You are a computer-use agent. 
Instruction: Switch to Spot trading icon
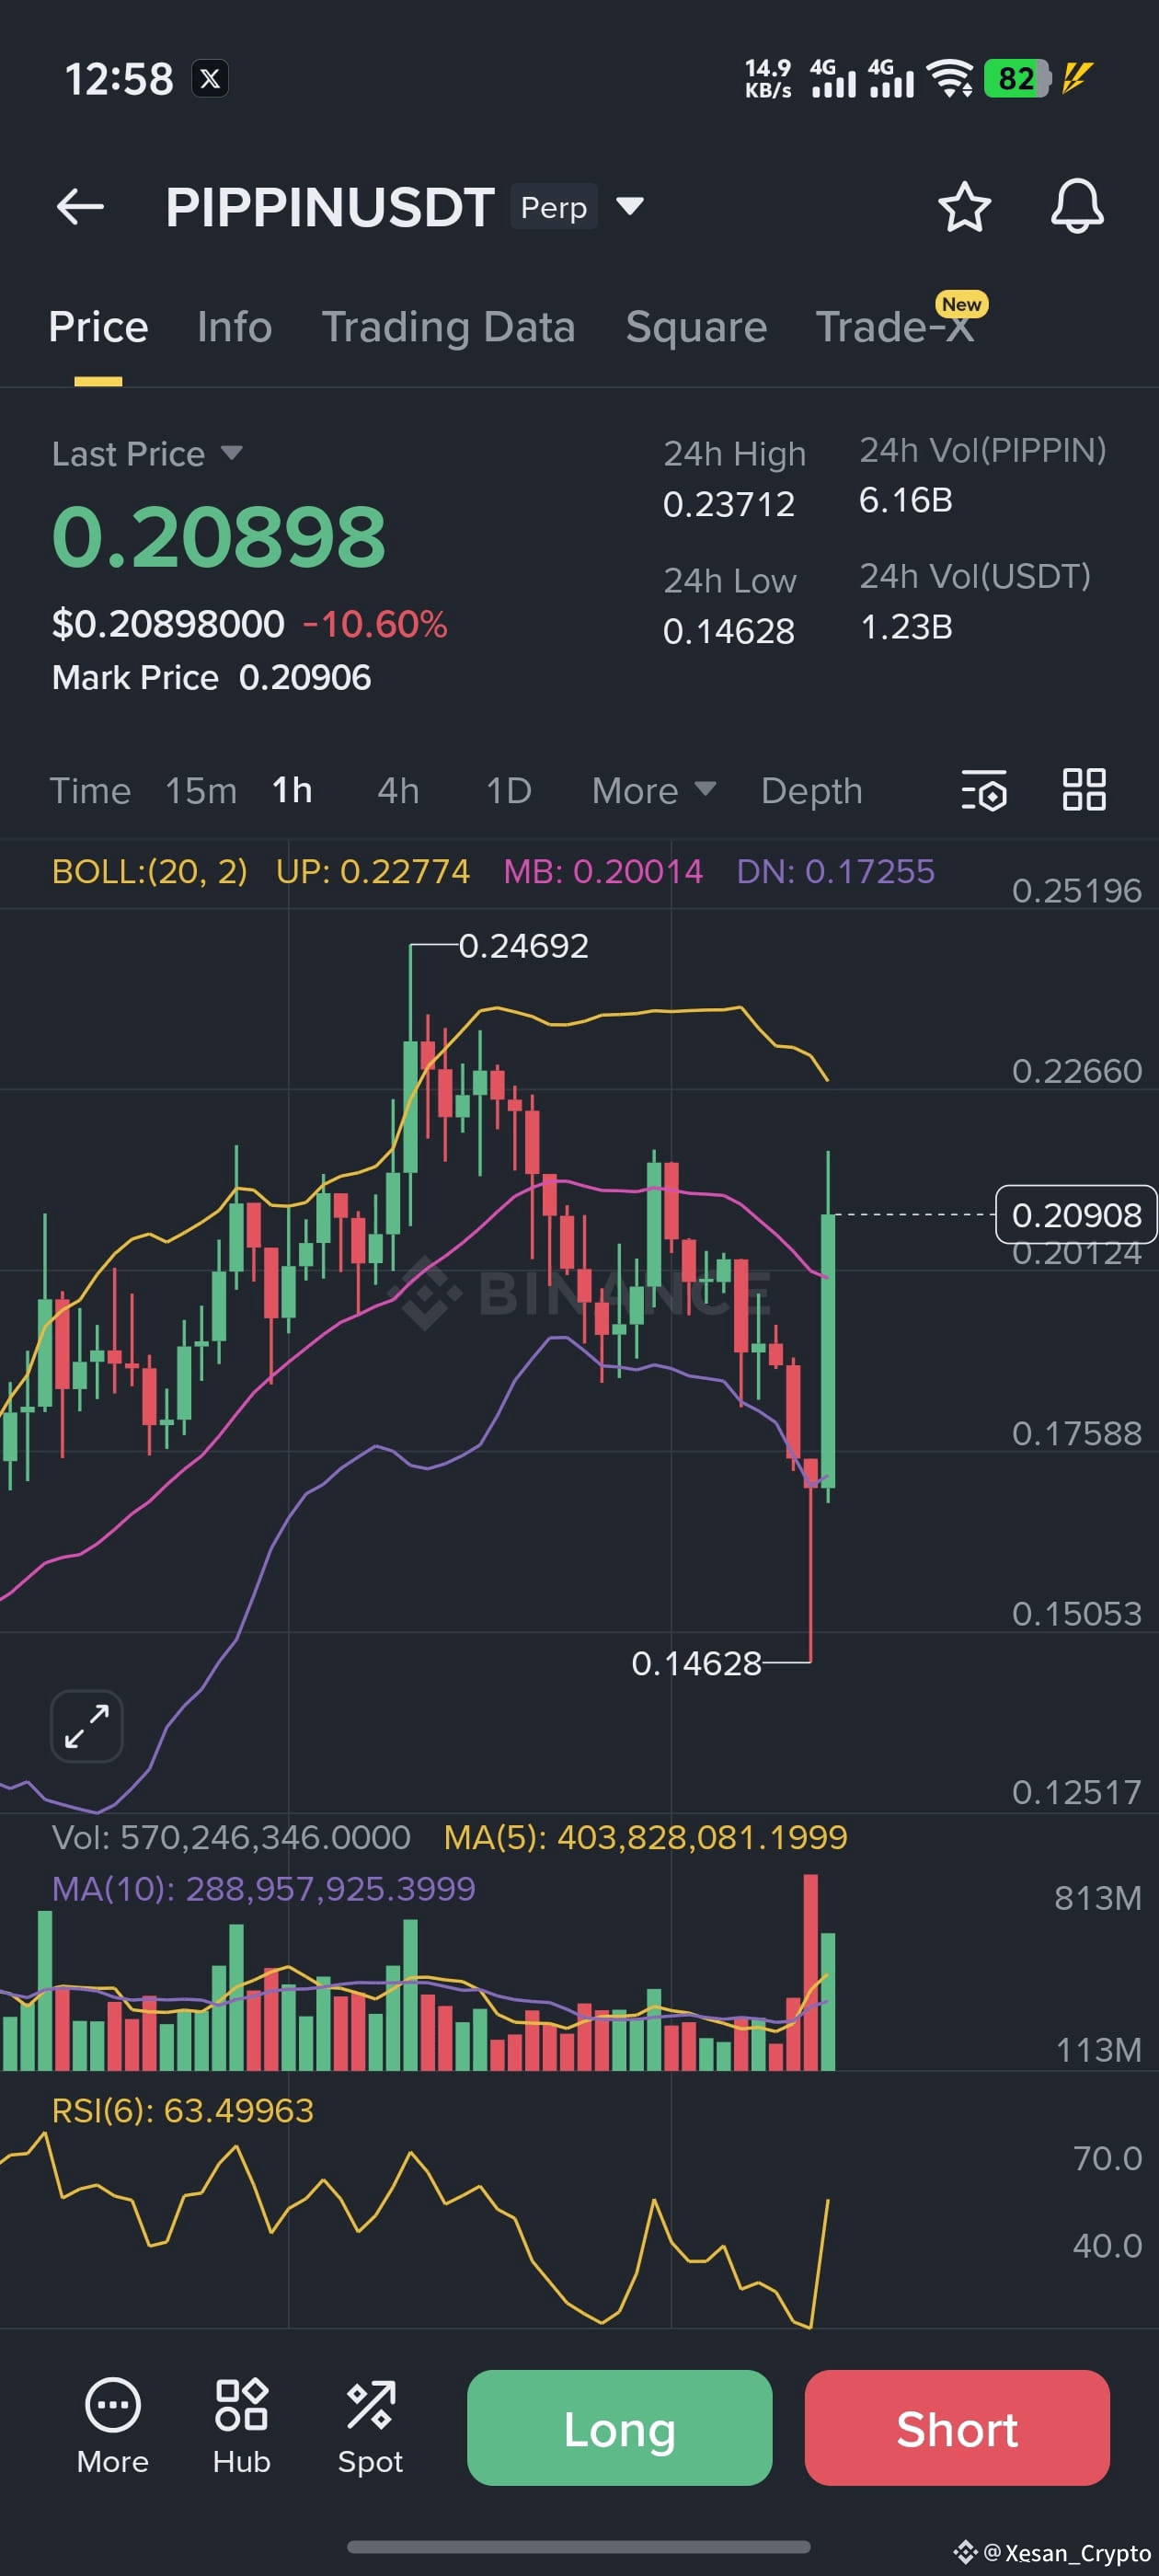(370, 2427)
